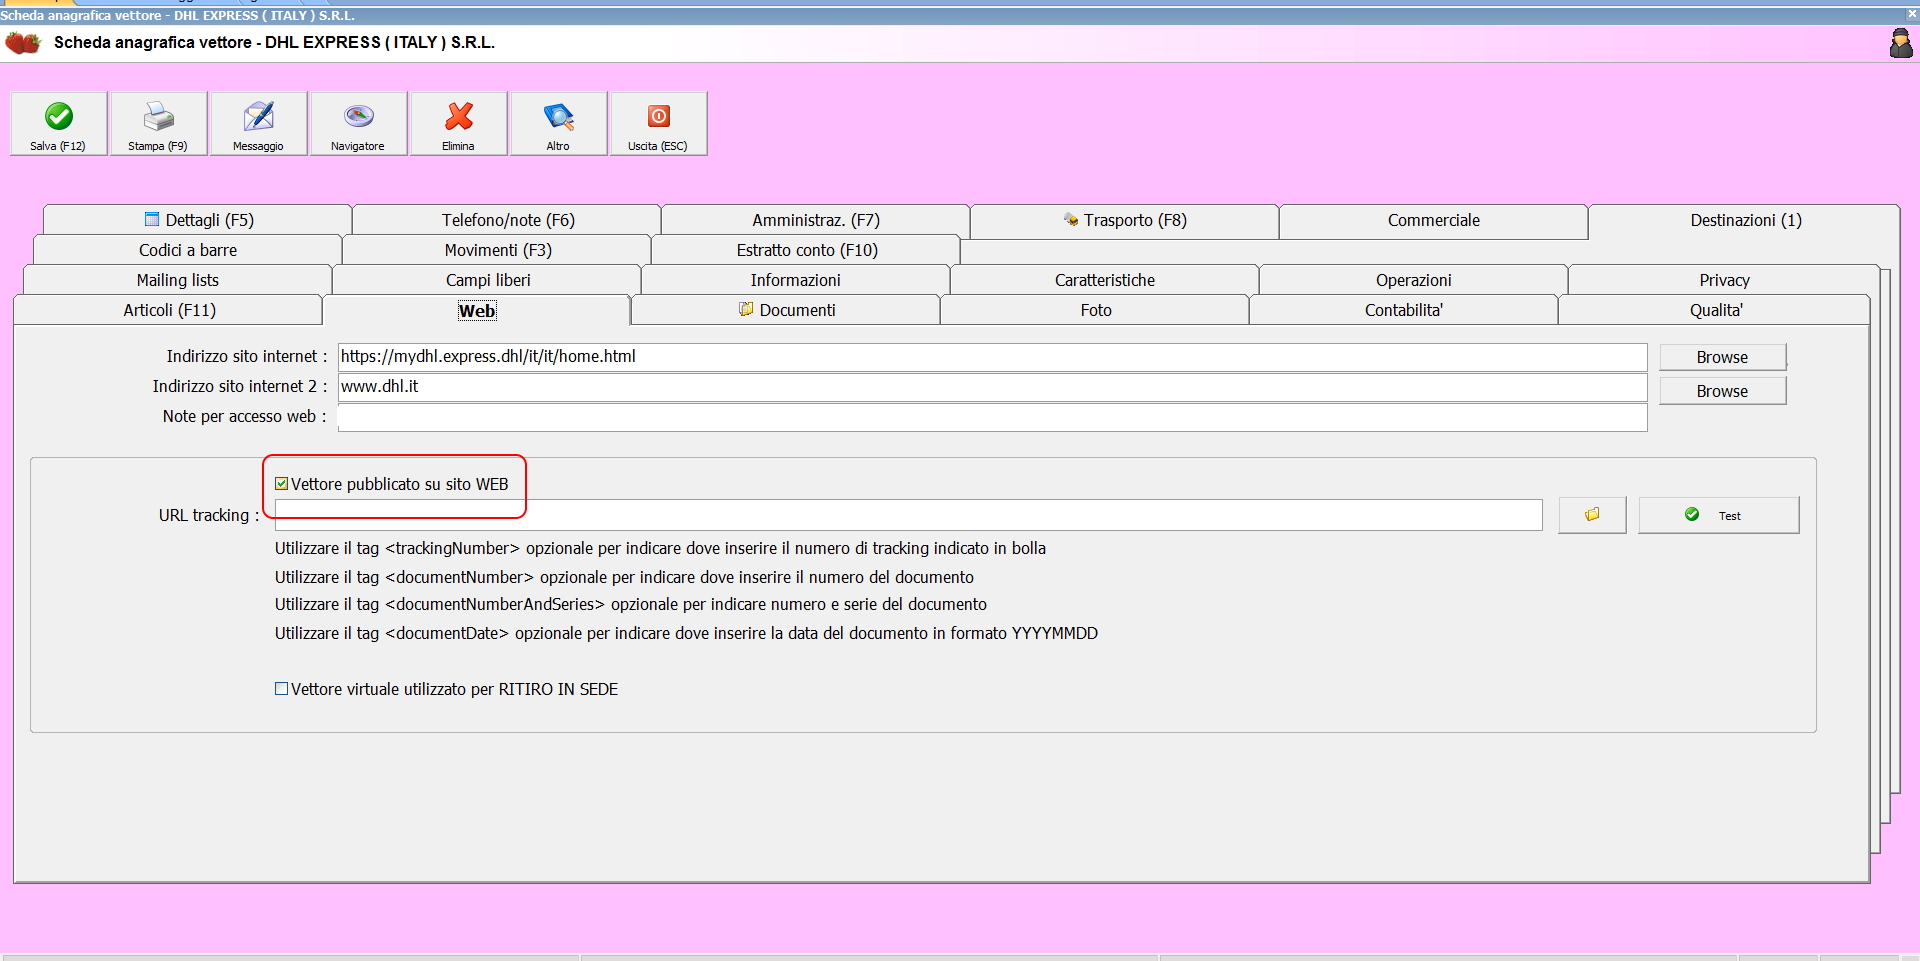Click the documentDate tag hint line
The height and width of the screenshot is (961, 1920).
coord(686,633)
